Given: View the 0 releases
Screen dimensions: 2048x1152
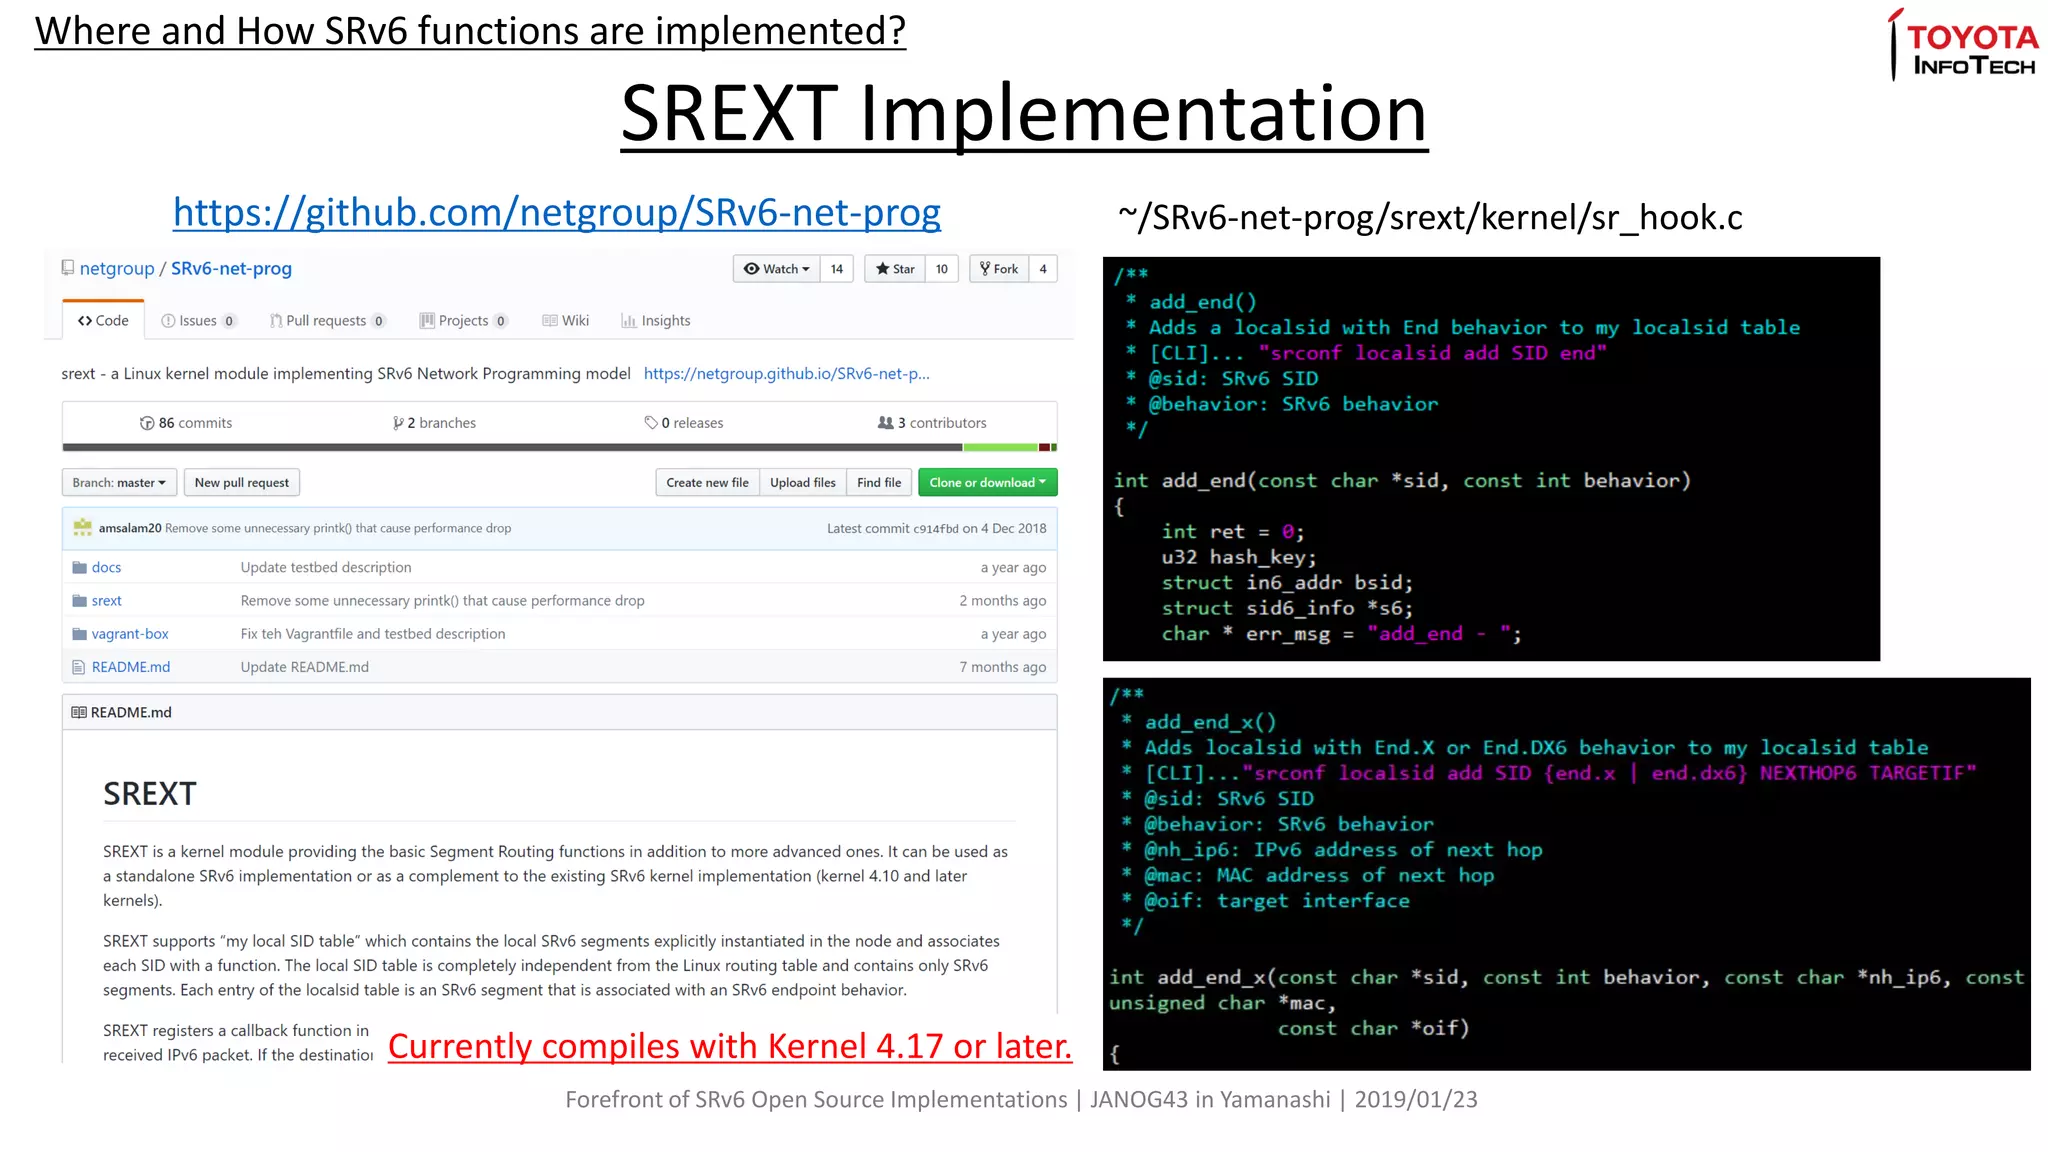Looking at the screenshot, I should pos(684,423).
